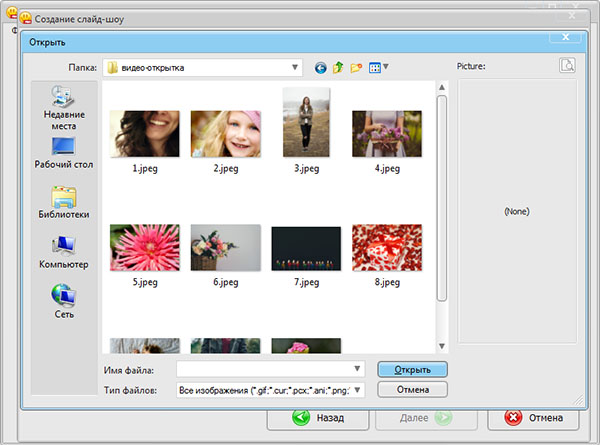Open the Тип файлов filter dropdown
This screenshot has width=600, height=445.
tap(358, 389)
